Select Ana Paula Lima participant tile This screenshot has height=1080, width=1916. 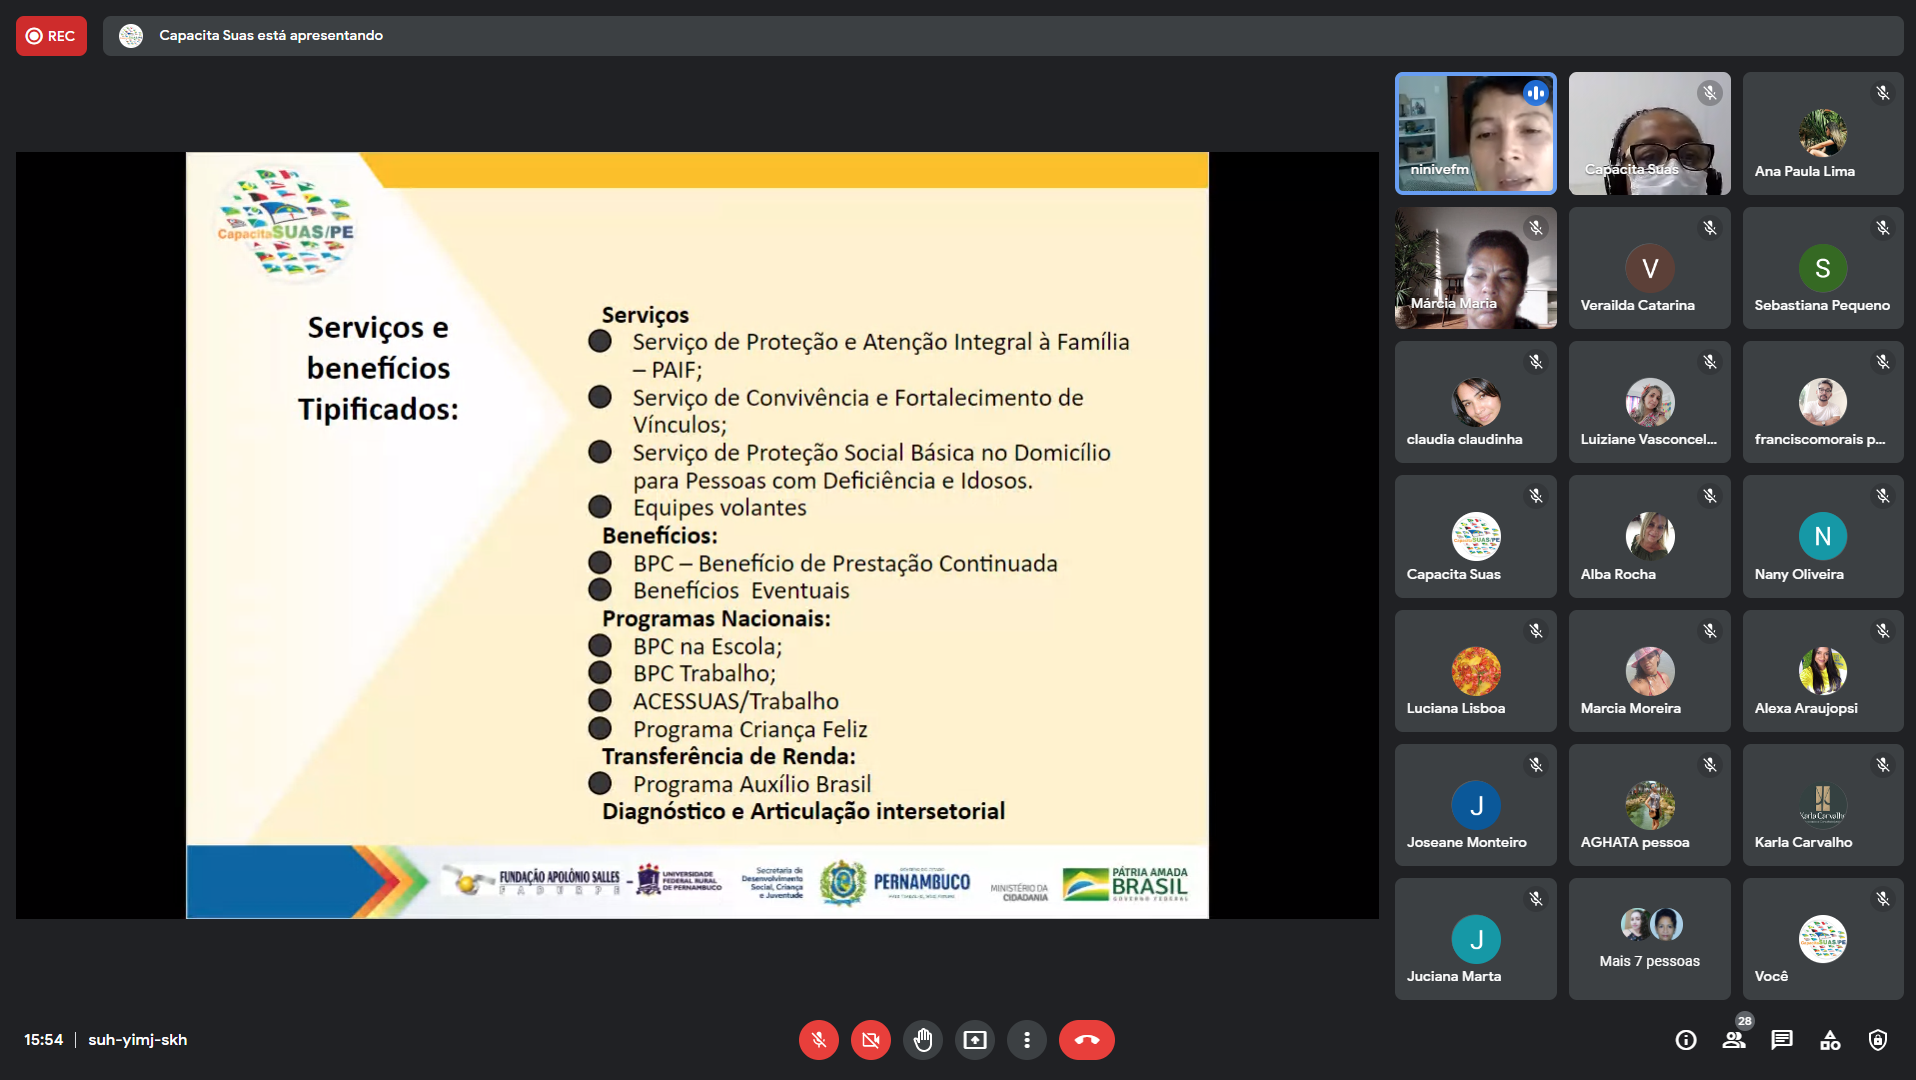coord(1822,133)
